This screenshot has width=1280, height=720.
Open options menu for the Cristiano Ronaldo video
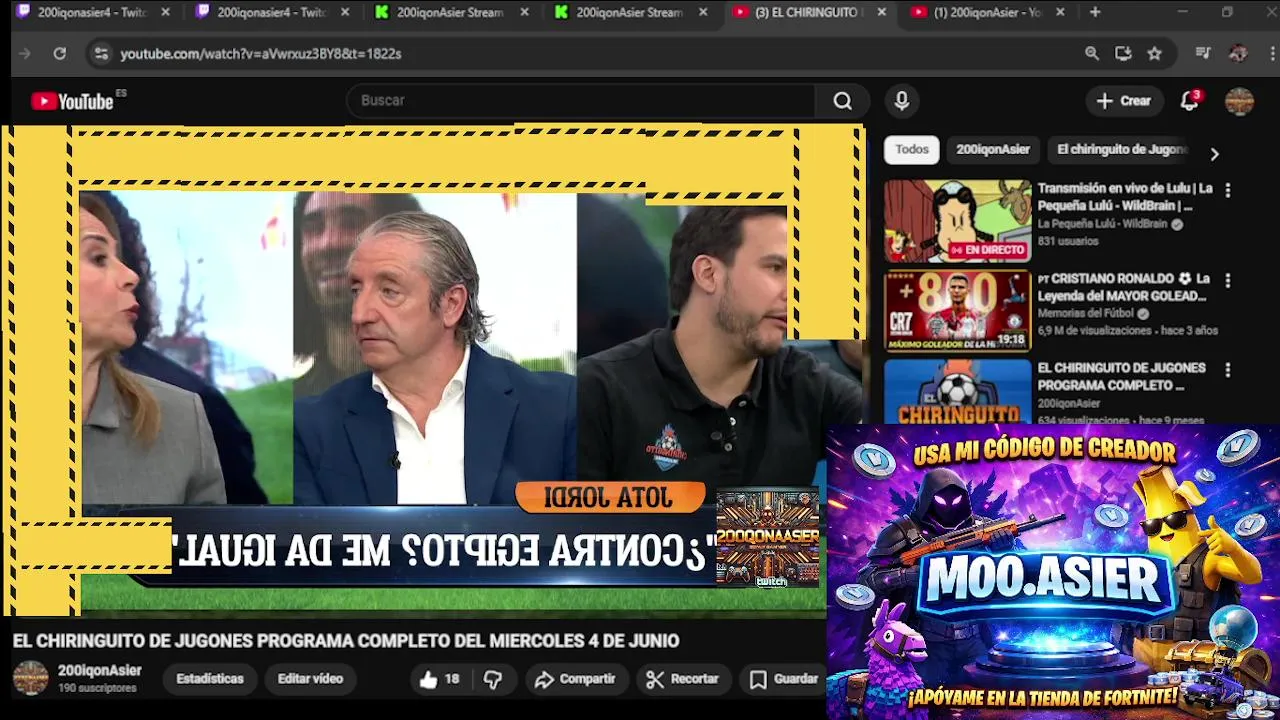click(x=1228, y=280)
